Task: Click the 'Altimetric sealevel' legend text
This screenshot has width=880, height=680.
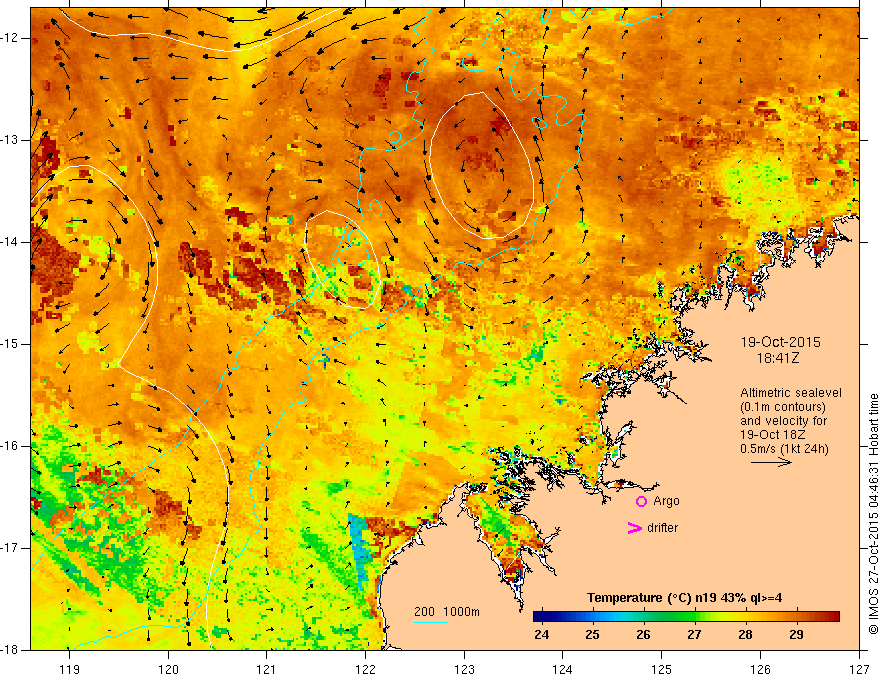Action: pos(791,393)
